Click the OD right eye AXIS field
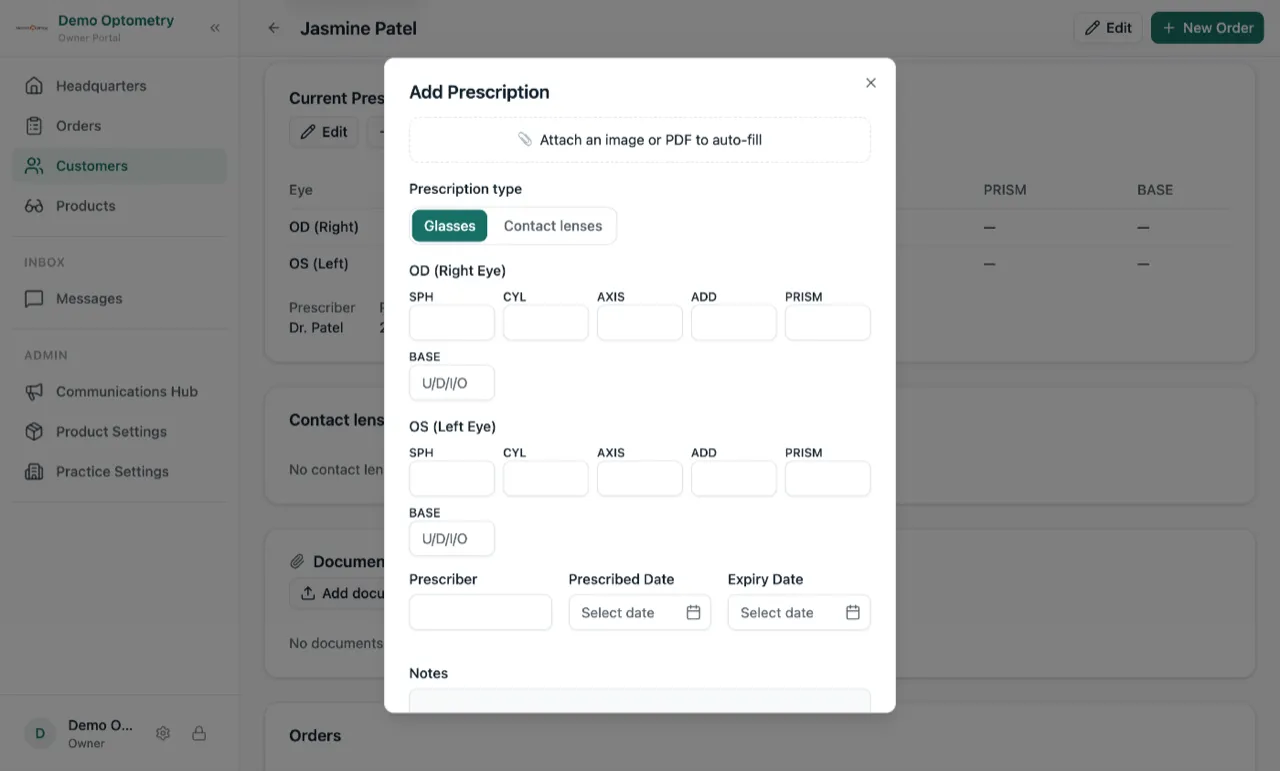Viewport: 1280px width, 771px height. (640, 323)
